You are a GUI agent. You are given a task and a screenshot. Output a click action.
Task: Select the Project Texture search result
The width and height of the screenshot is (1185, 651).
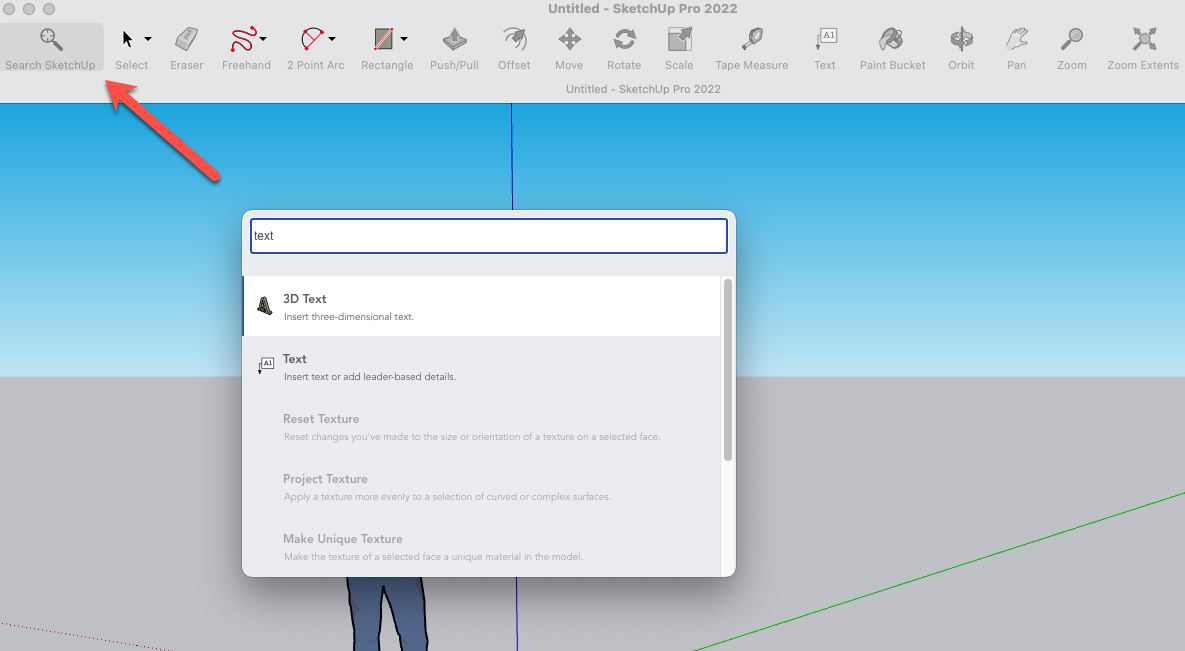(481, 487)
